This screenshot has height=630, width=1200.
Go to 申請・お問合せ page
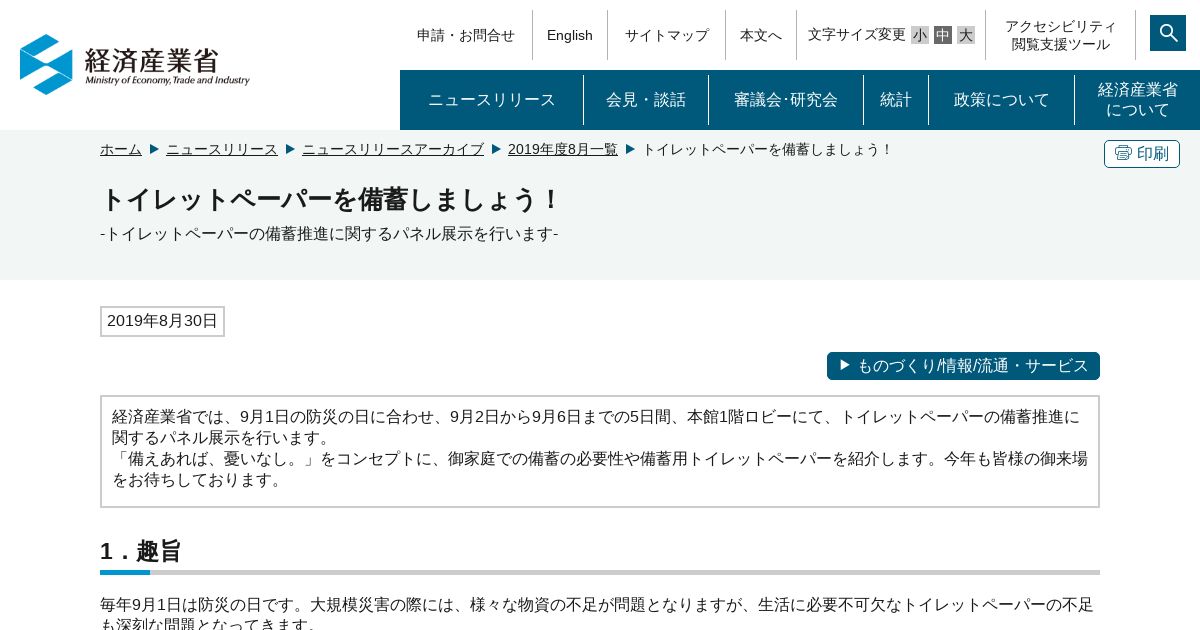click(466, 35)
